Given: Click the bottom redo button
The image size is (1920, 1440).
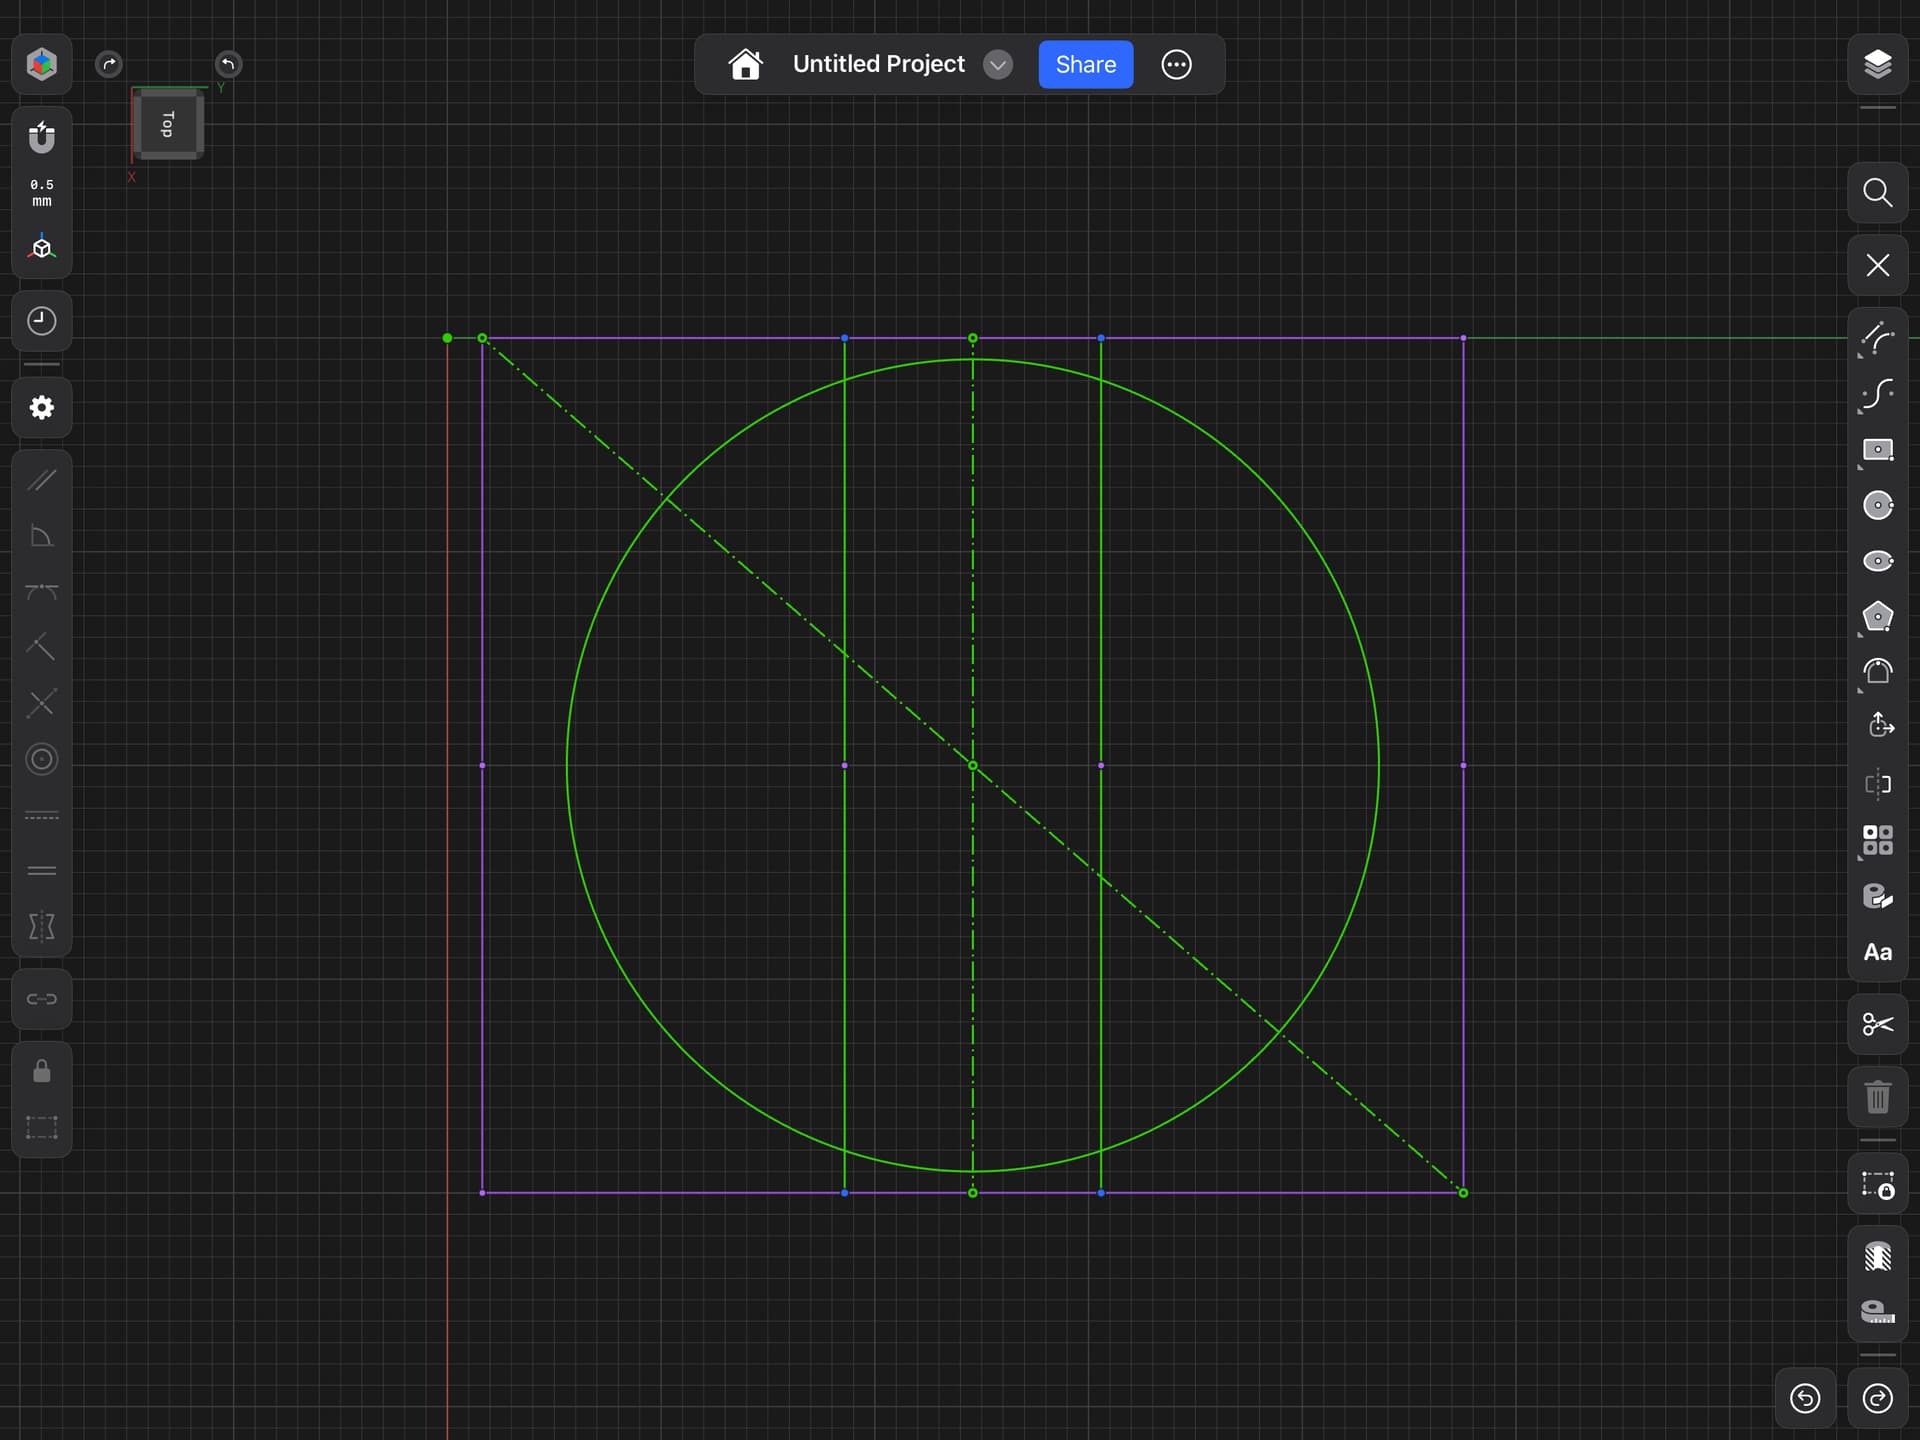Looking at the screenshot, I should click(1877, 1398).
